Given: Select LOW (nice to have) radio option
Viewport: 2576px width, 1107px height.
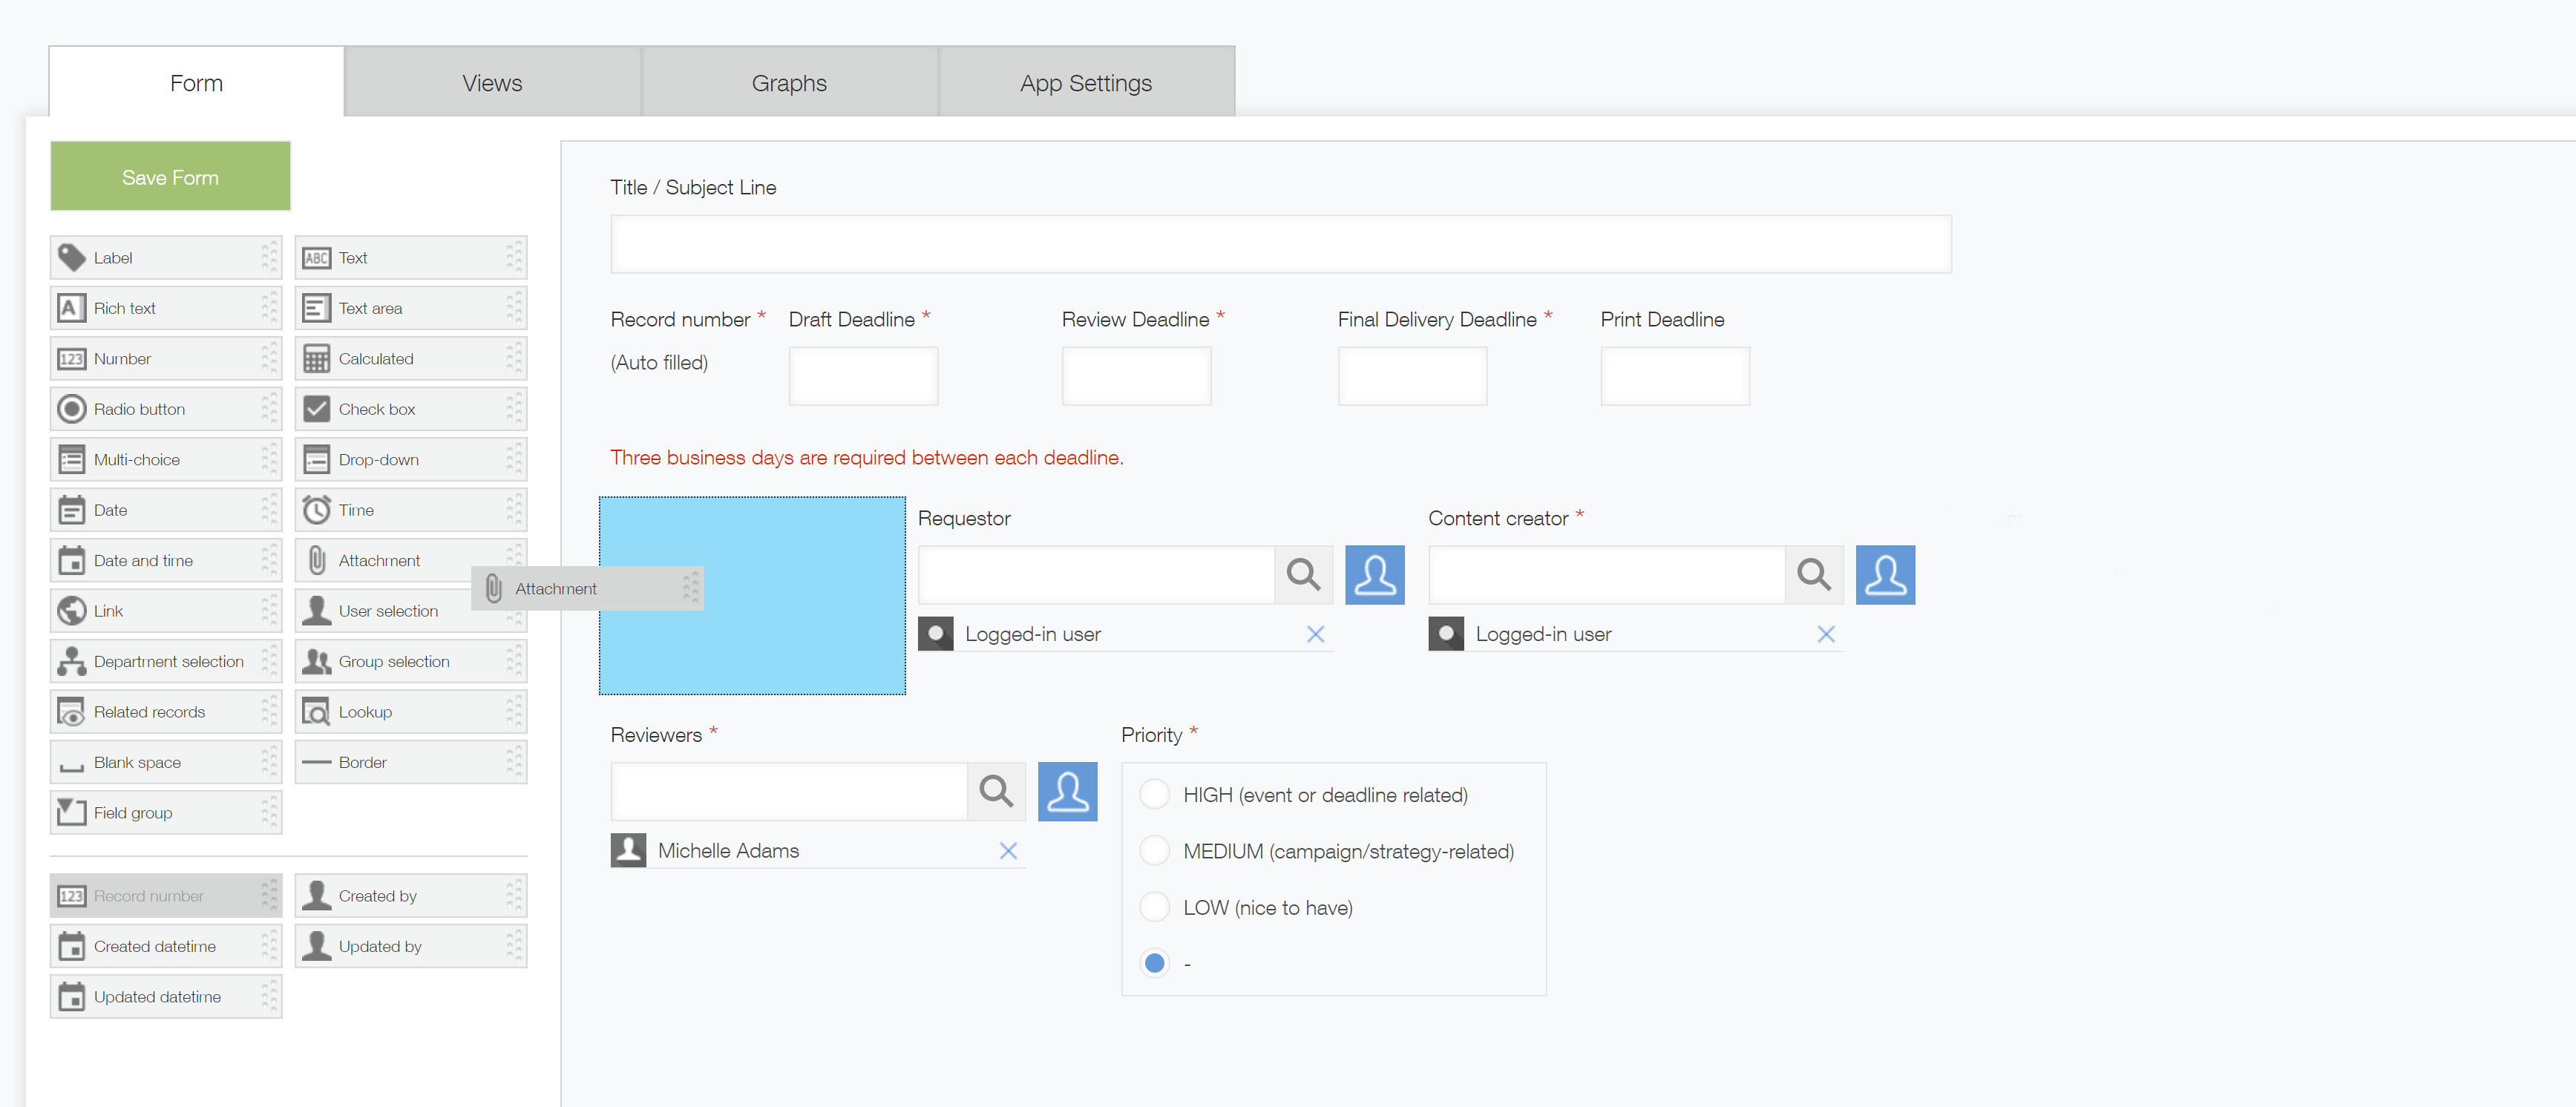Looking at the screenshot, I should pos(1154,907).
